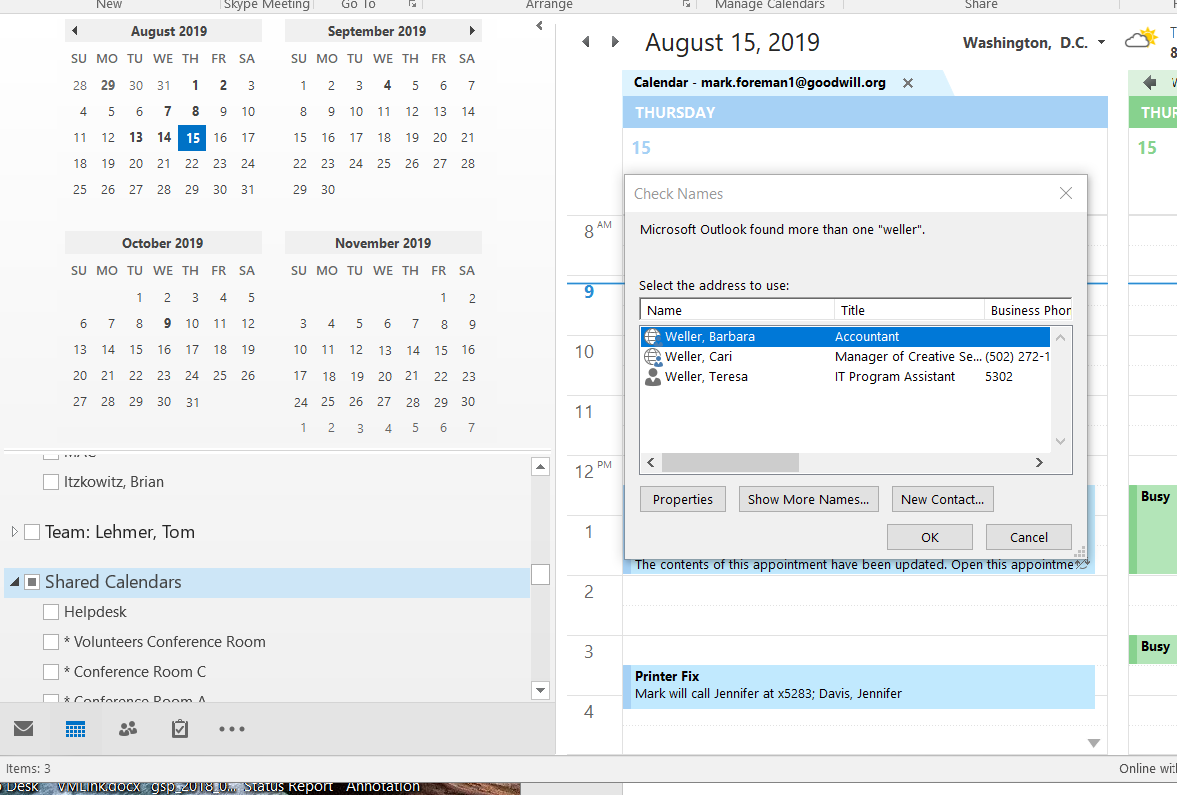This screenshot has height=795, width=1177.
Task: Click horizontal scrollbar thumb in names list
Action: (x=730, y=462)
